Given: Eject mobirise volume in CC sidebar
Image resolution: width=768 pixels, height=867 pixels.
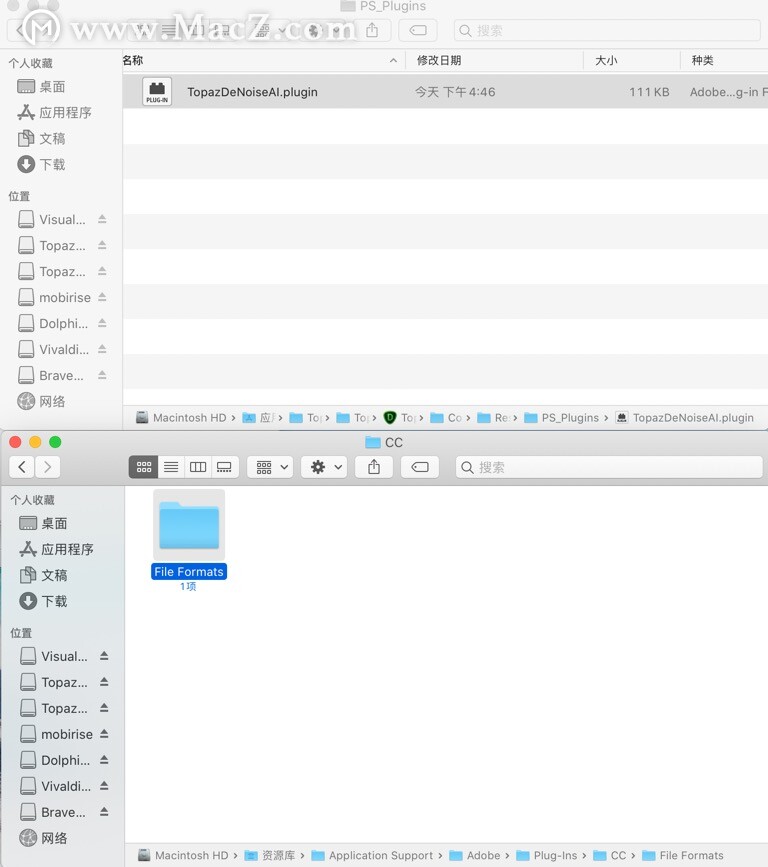Looking at the screenshot, I should 104,734.
